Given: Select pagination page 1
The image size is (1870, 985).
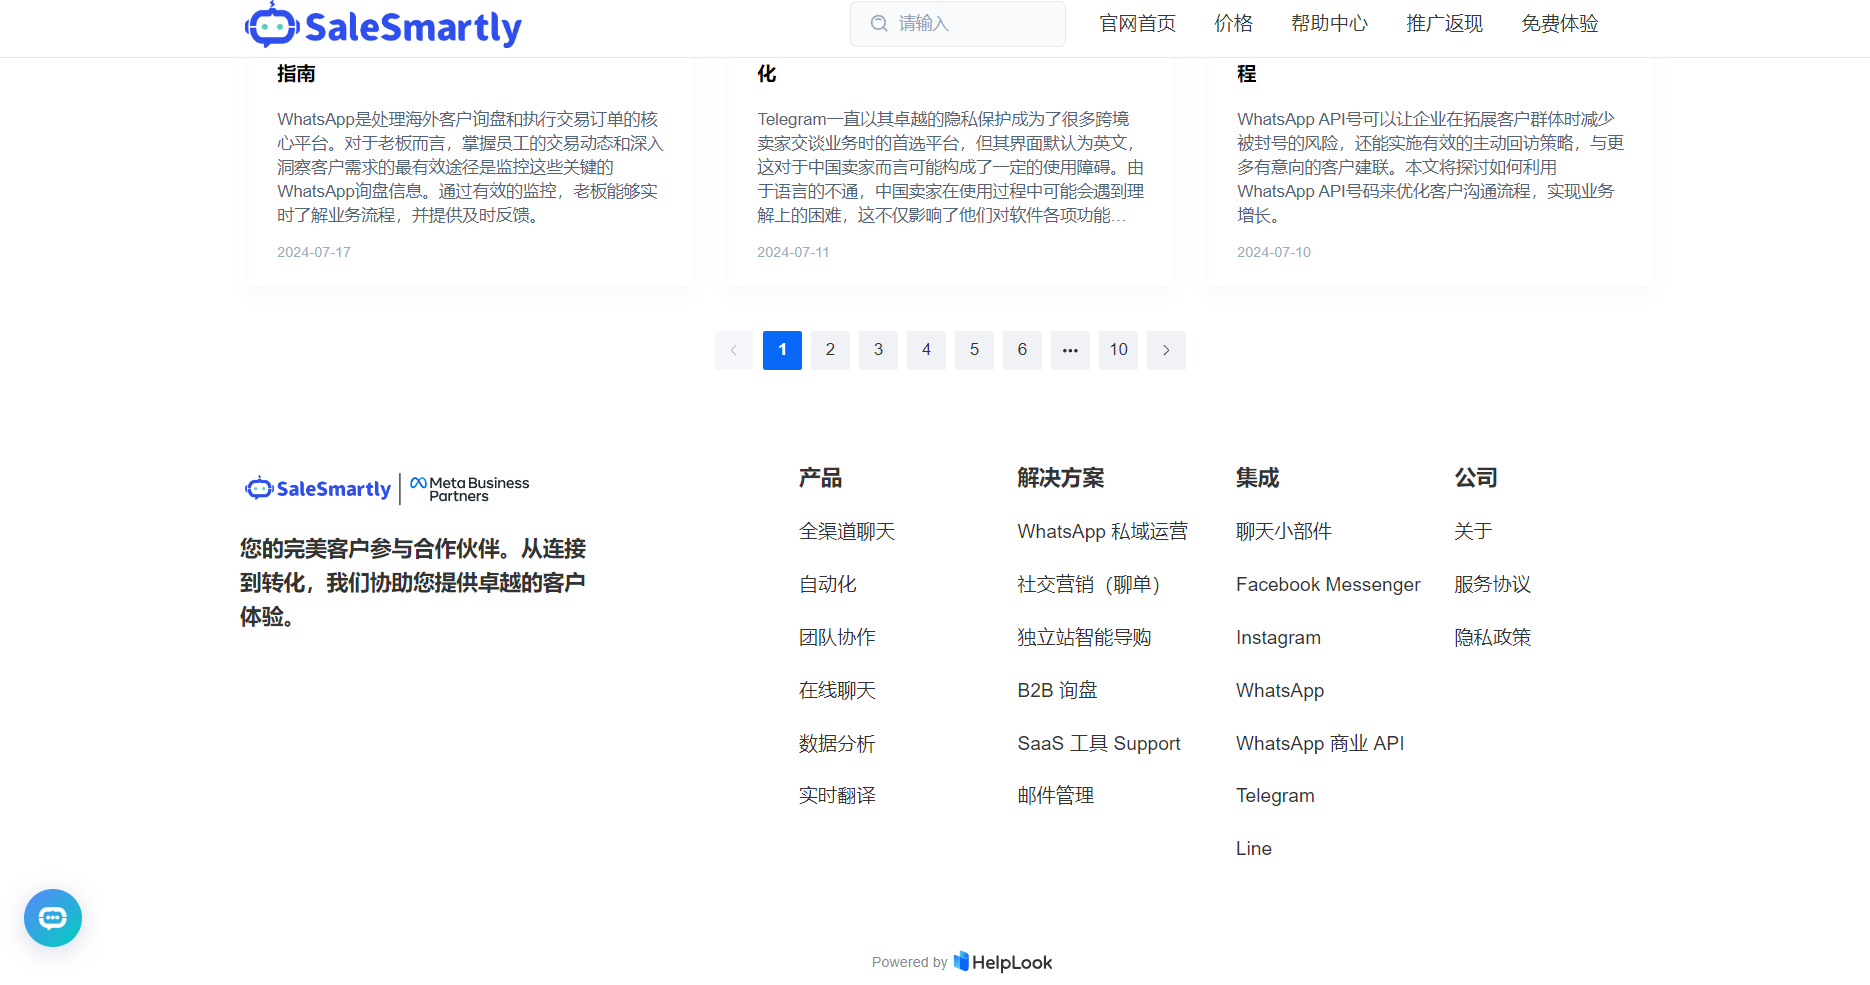Looking at the screenshot, I should pyautogui.click(x=782, y=350).
